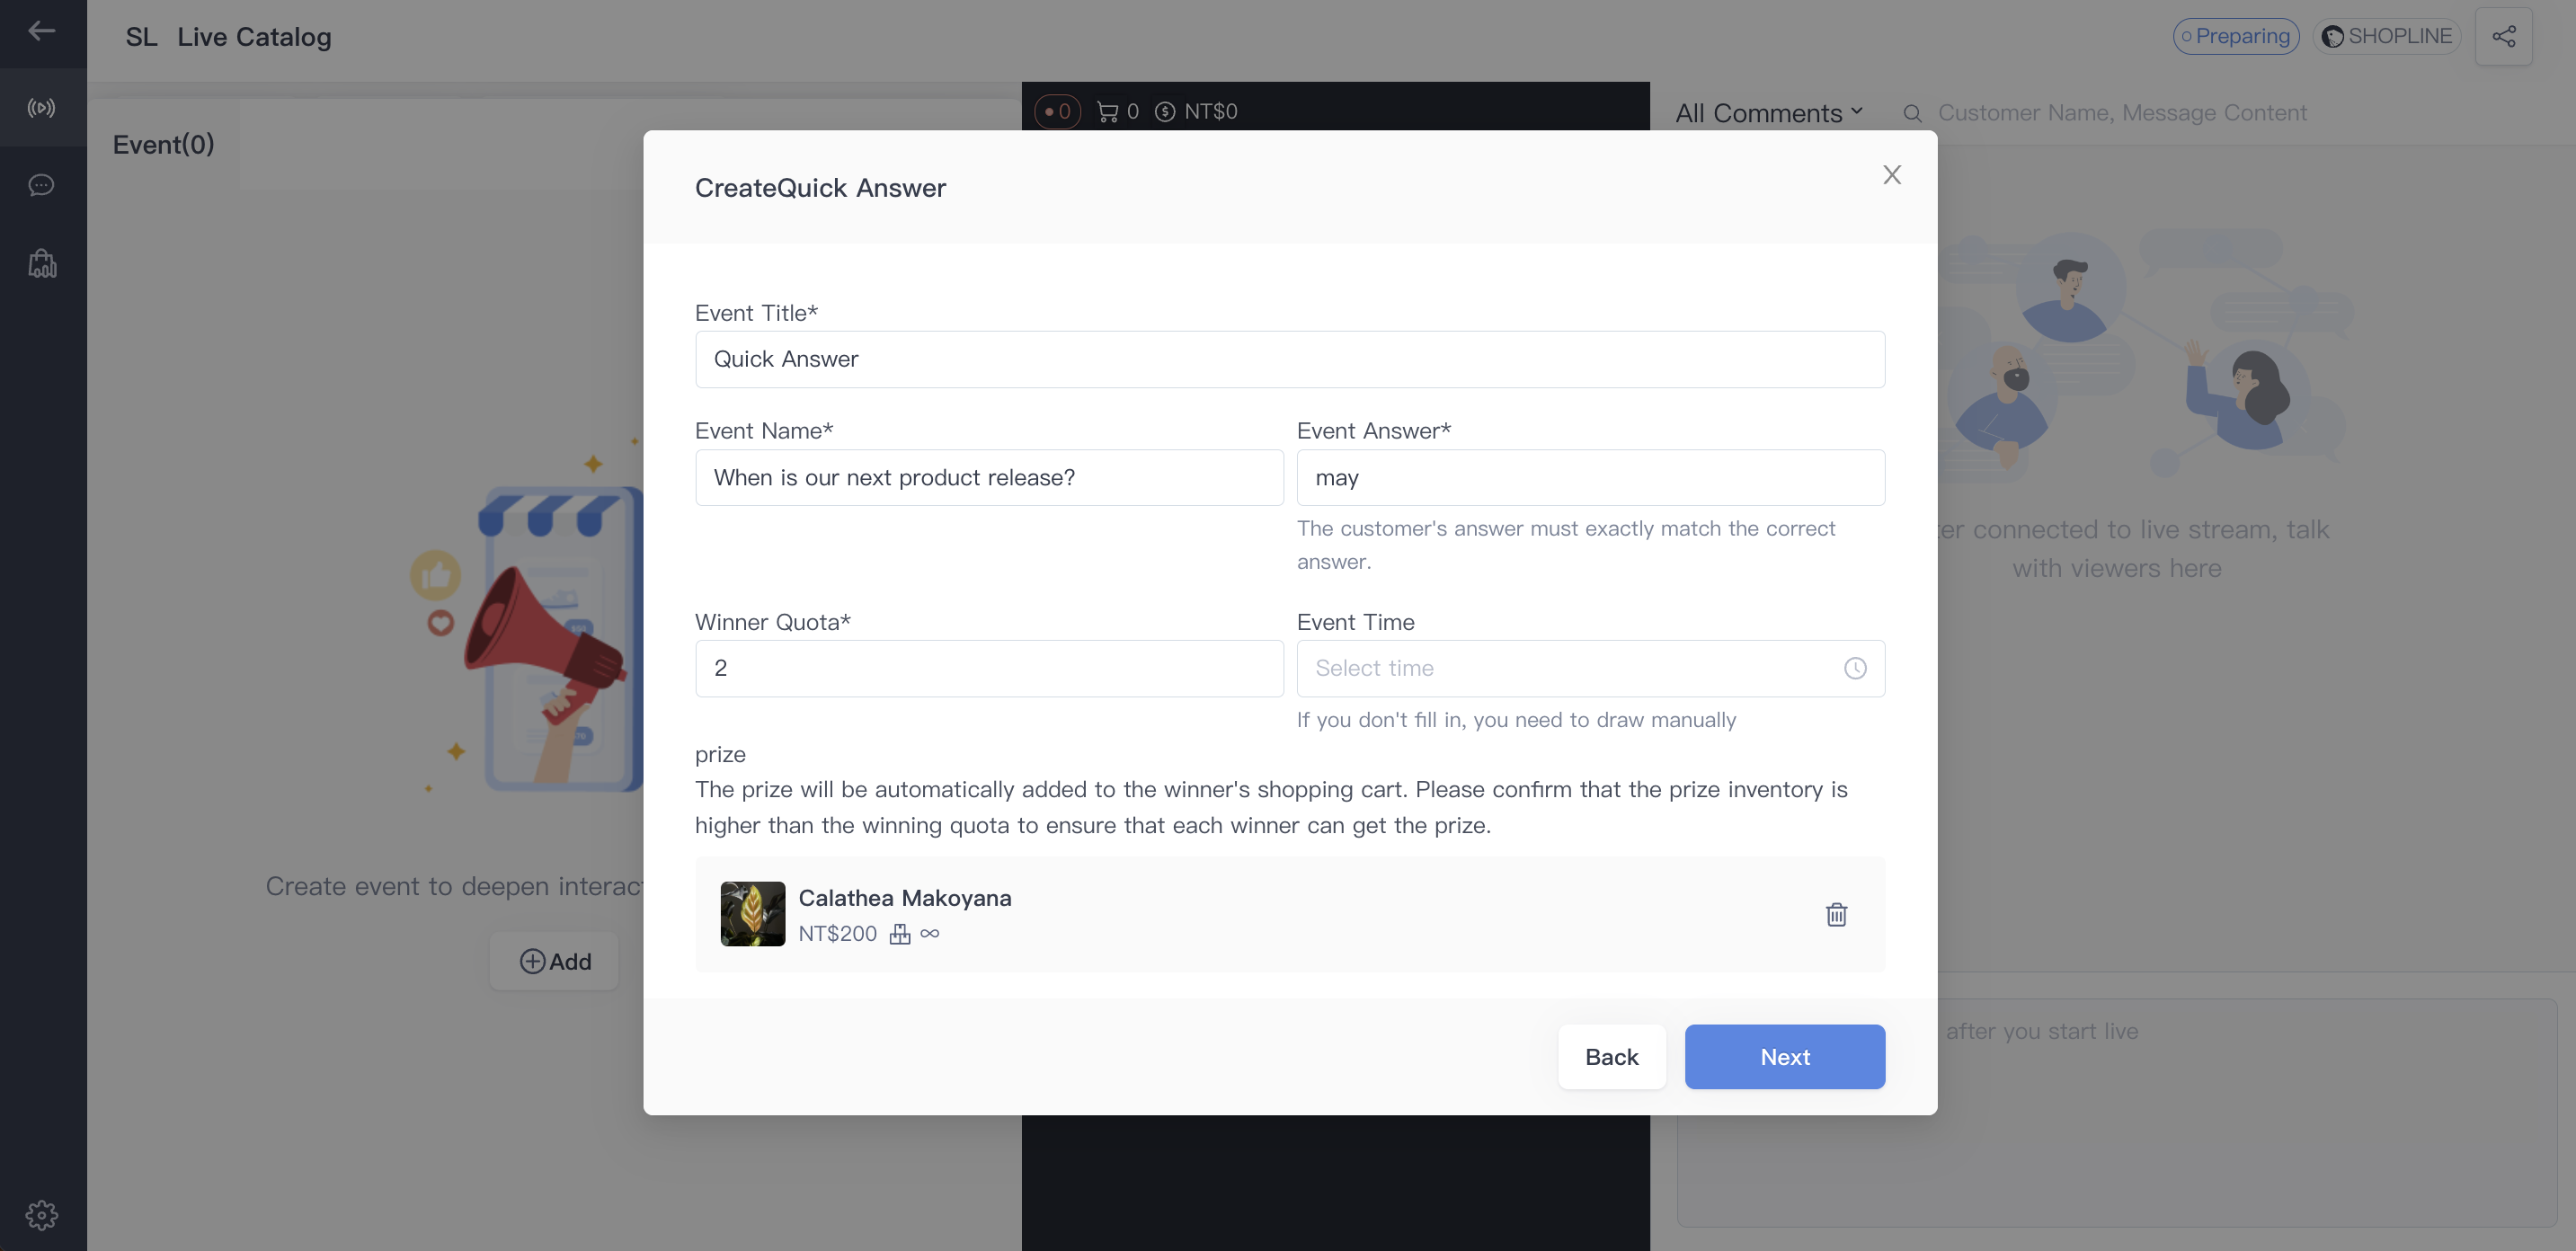Click the Calathea Makoyana product thumbnail
Screen dimensions: 2576x1251
[x=752, y=914]
